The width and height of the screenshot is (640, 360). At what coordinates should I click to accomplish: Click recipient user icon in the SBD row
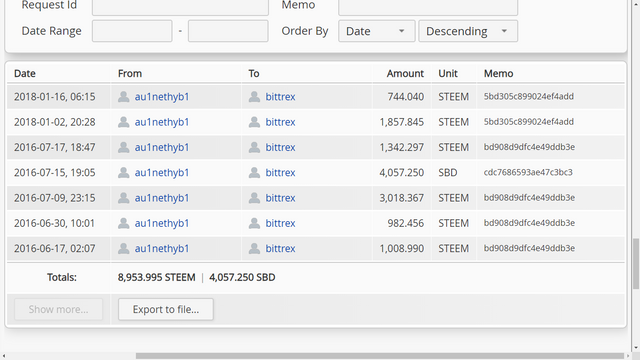point(254,173)
